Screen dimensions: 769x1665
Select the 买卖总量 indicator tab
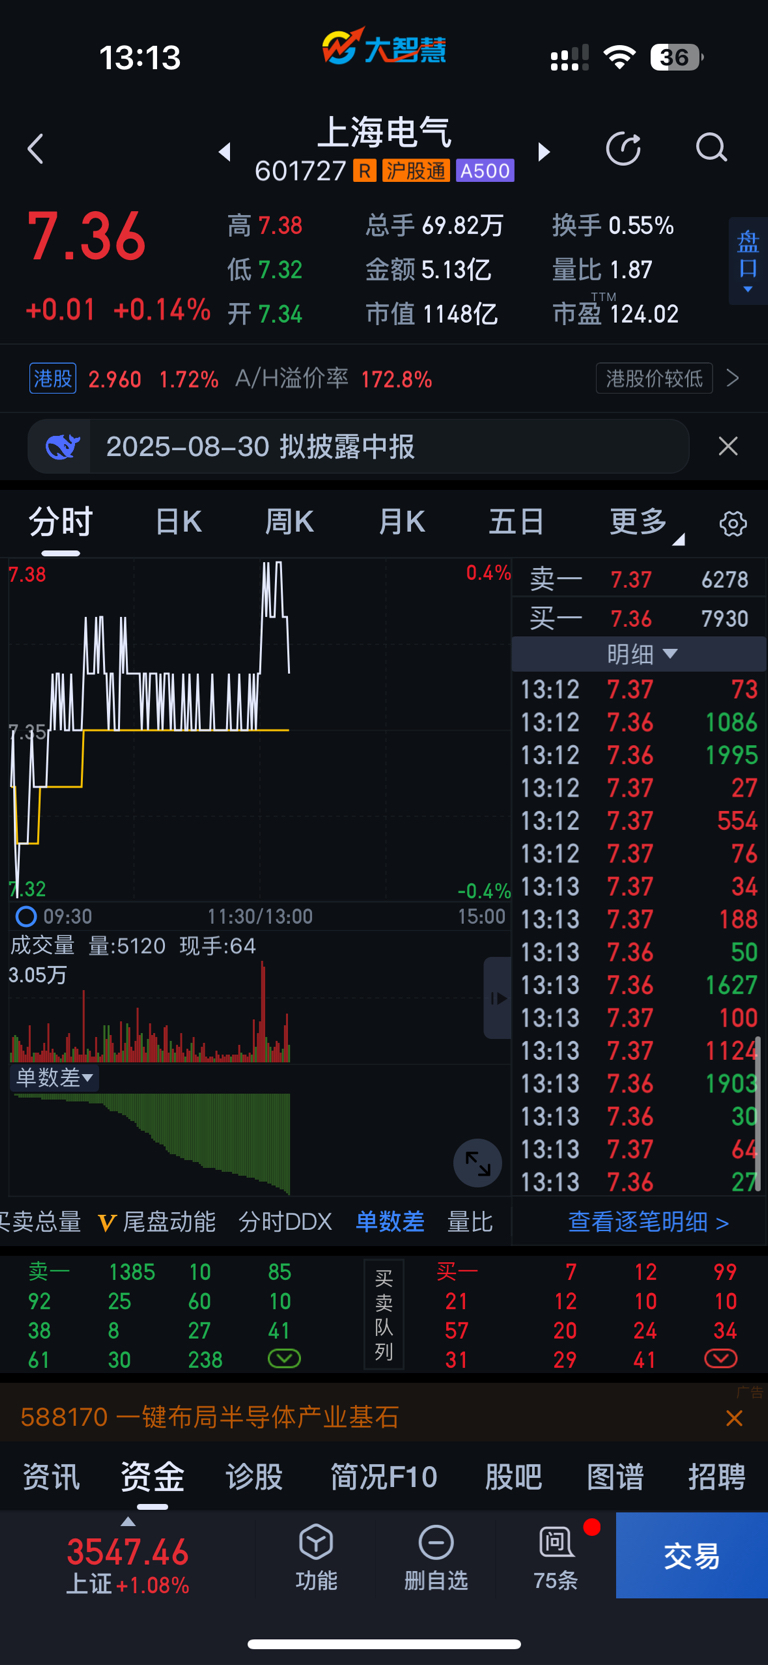click(x=40, y=1222)
